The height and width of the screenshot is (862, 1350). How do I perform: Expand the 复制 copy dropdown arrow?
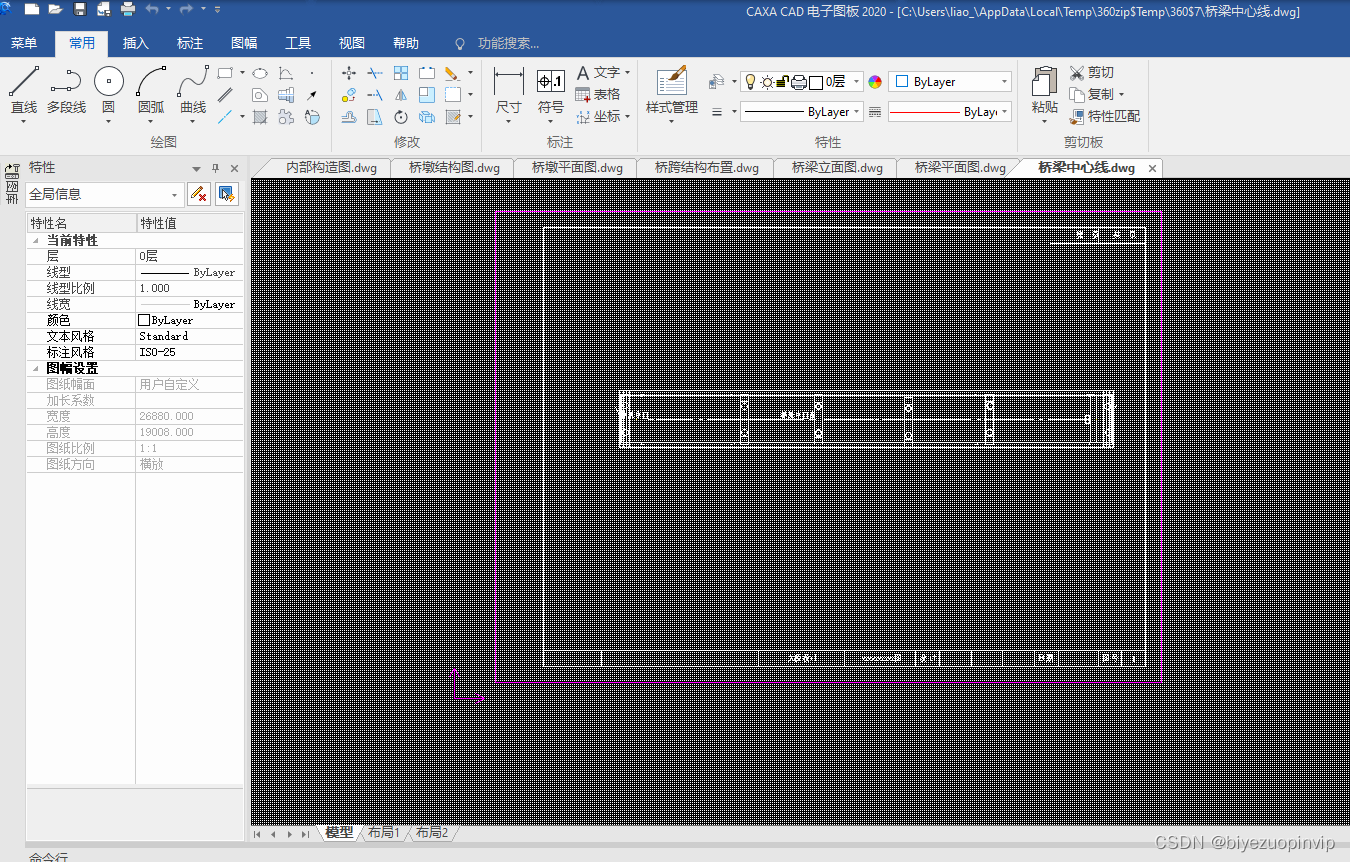pyautogui.click(x=1121, y=94)
